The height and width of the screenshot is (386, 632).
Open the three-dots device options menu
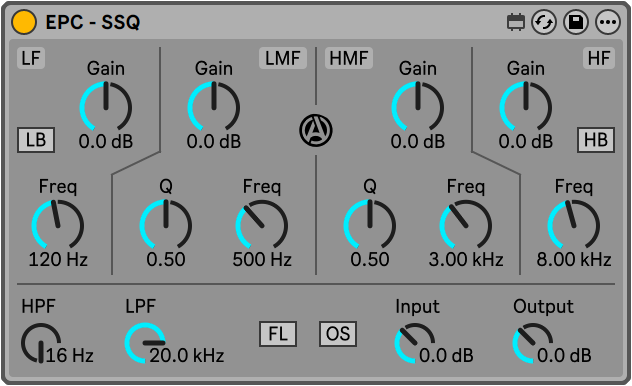pos(608,22)
